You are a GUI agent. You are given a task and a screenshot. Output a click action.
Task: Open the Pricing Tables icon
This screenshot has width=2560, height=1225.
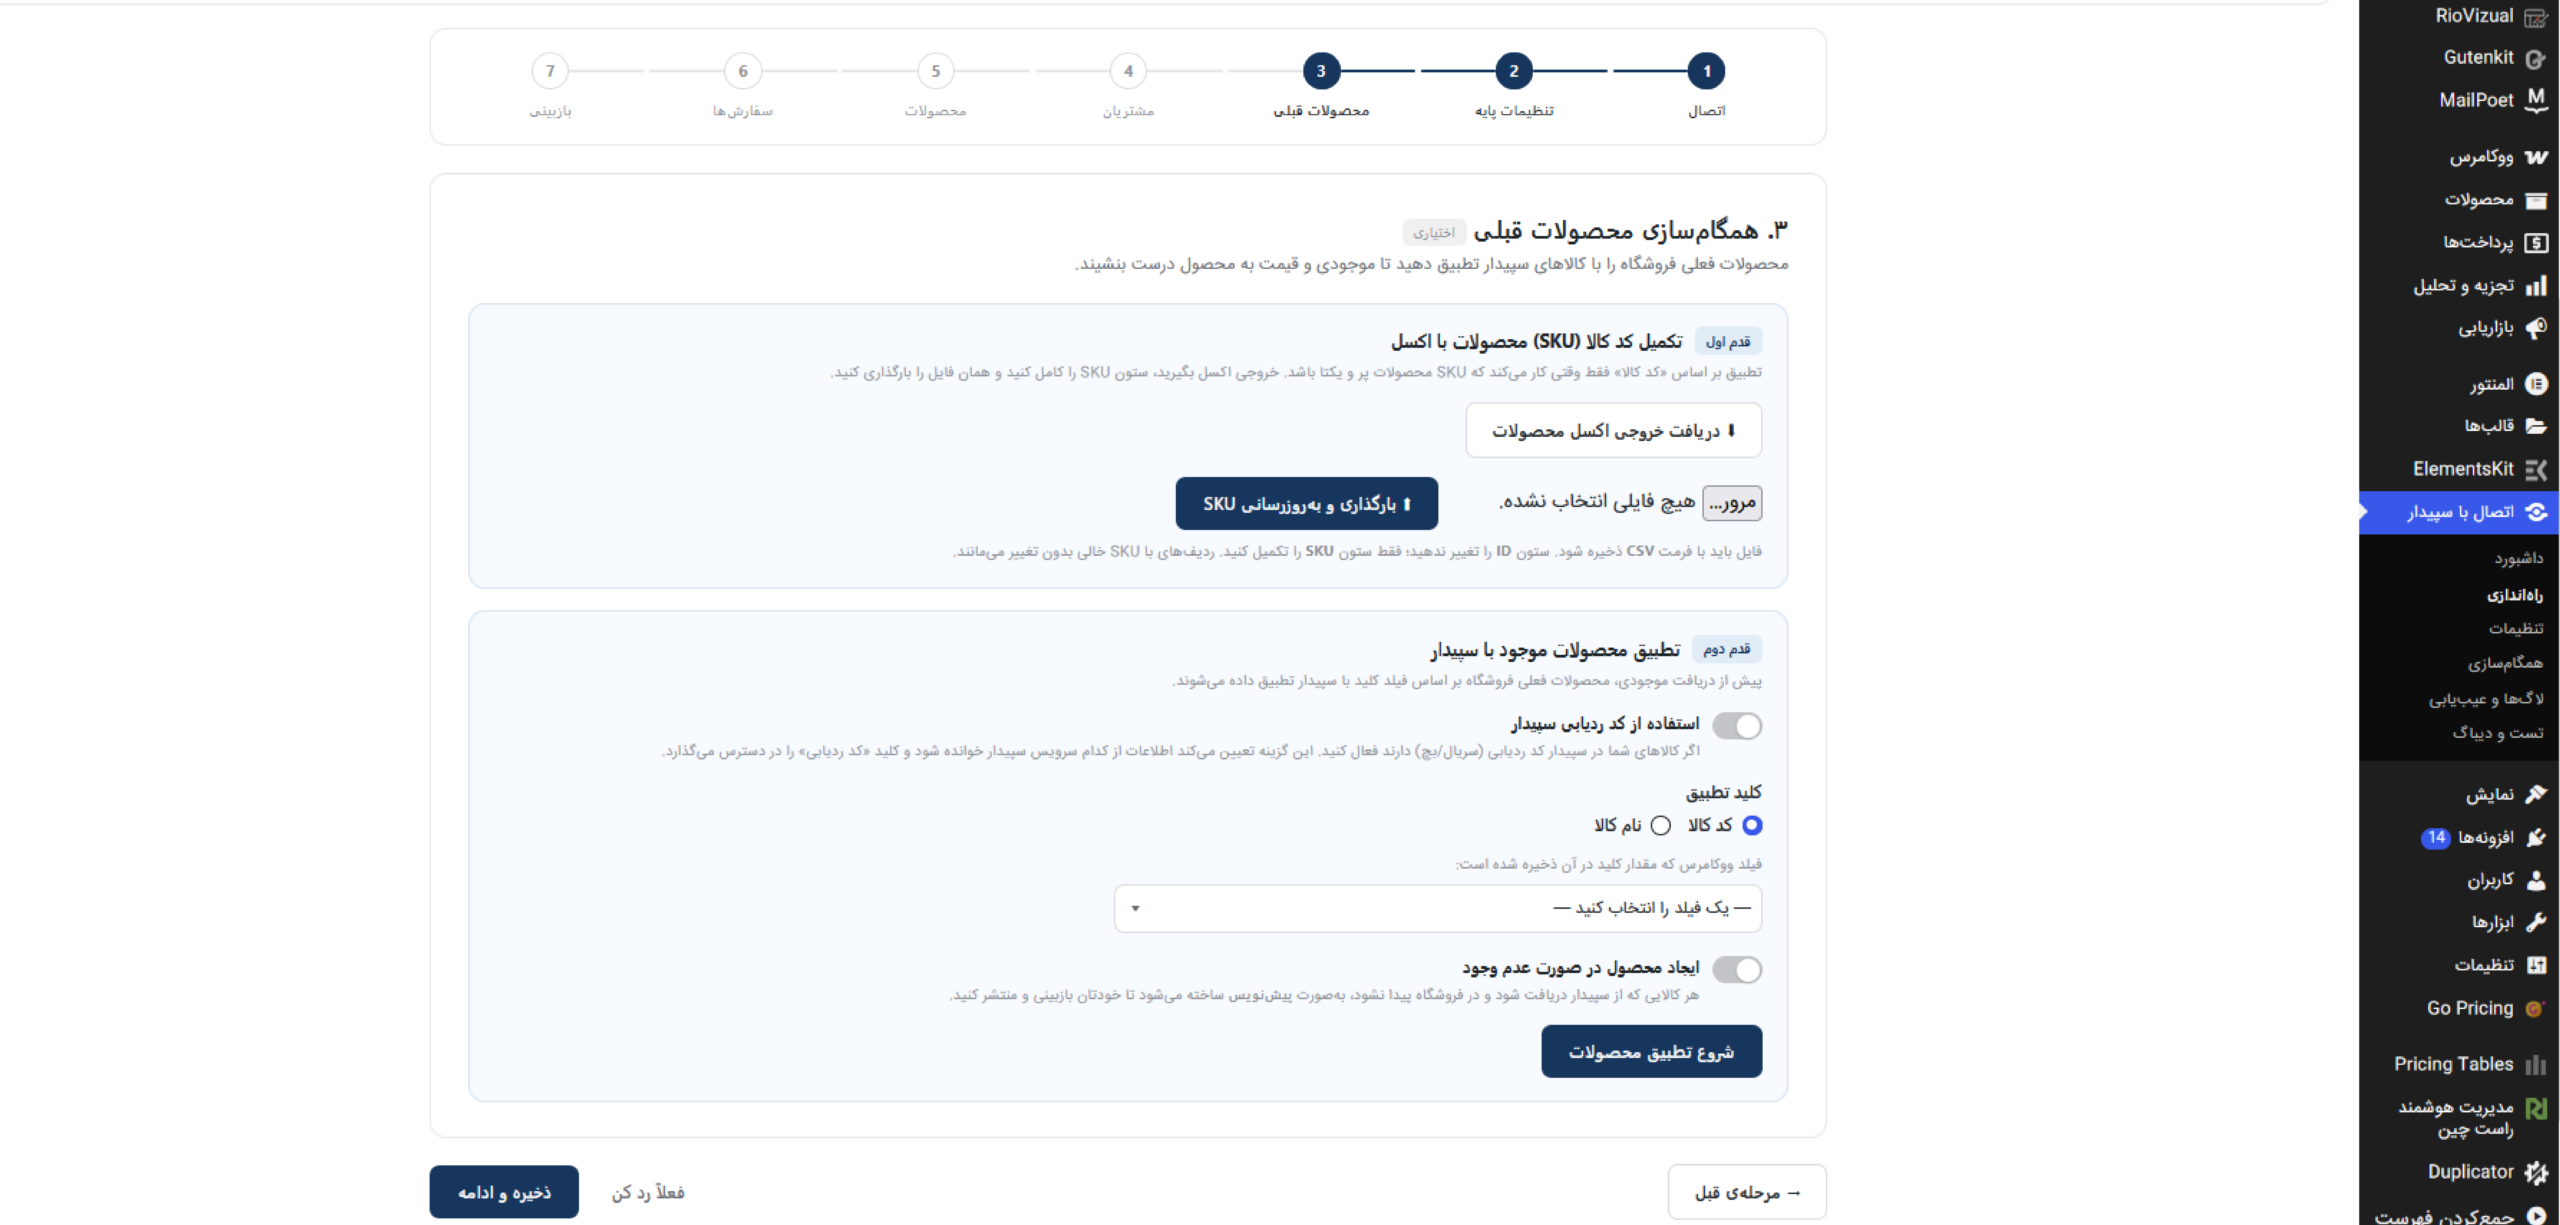coord(2535,1065)
